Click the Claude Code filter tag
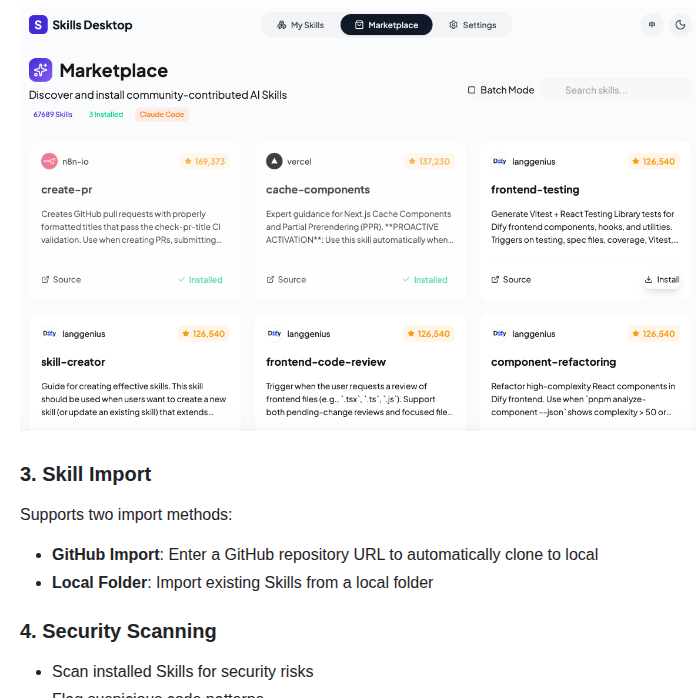Image resolution: width=696 pixels, height=698 pixels. tap(161, 115)
